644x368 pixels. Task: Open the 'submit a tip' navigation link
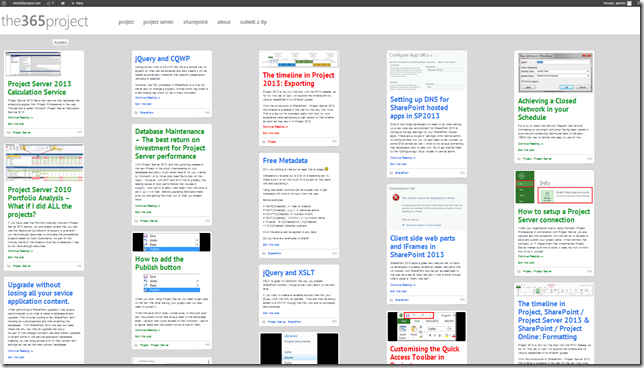pyautogui.click(x=253, y=22)
